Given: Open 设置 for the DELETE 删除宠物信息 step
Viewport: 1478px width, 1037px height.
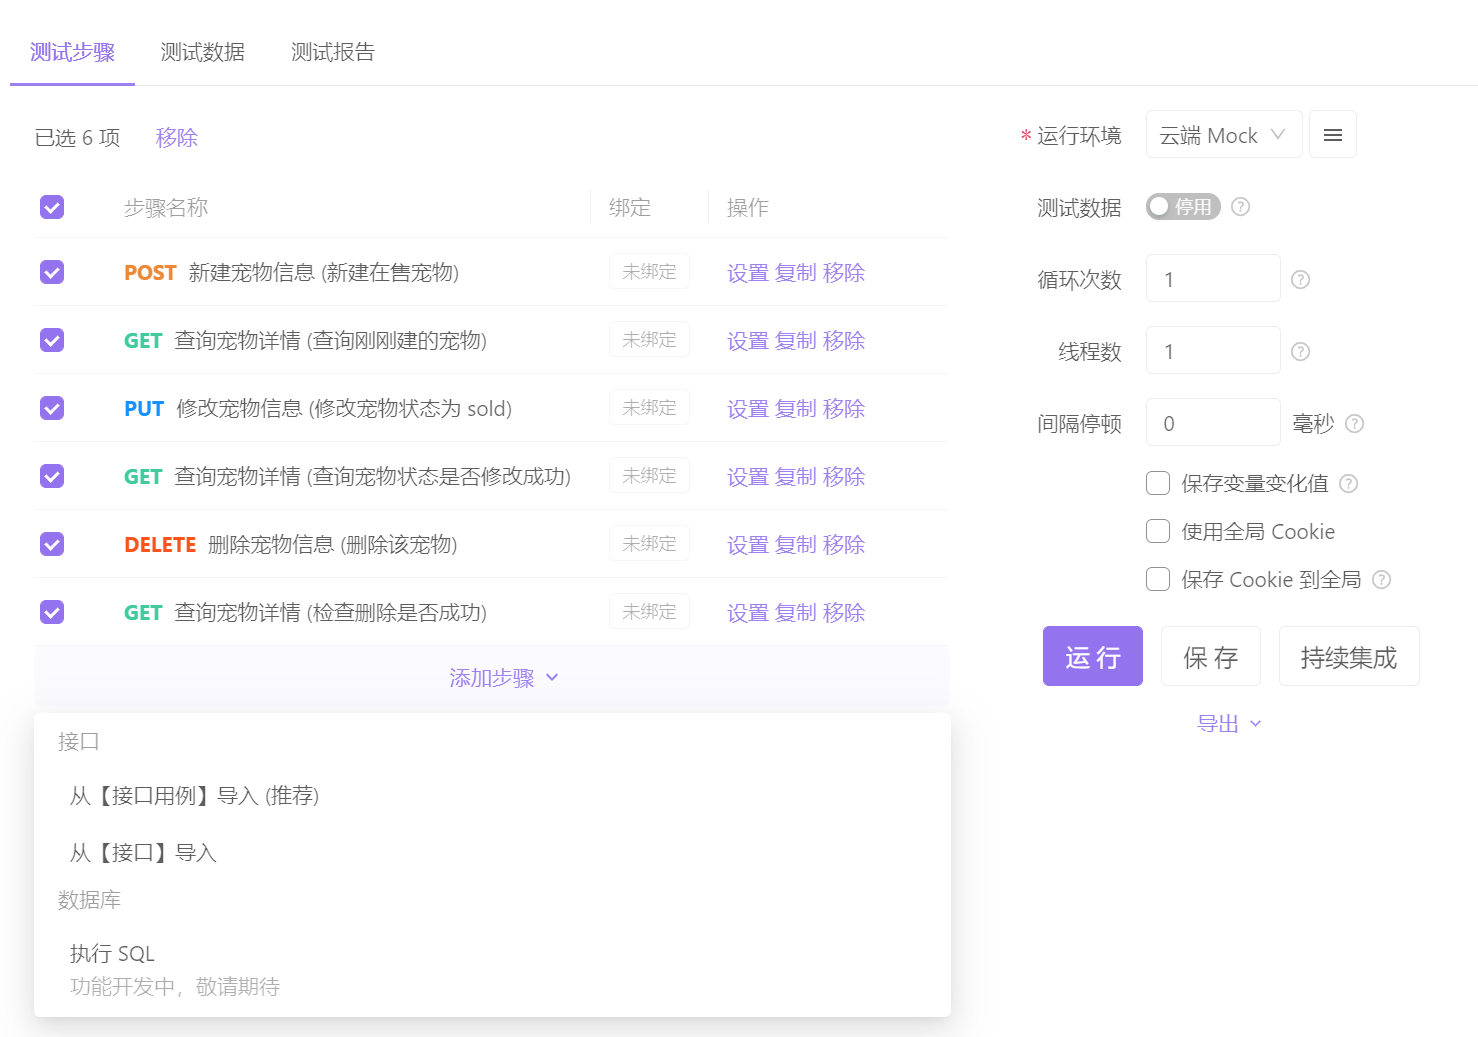Looking at the screenshot, I should (x=748, y=545).
